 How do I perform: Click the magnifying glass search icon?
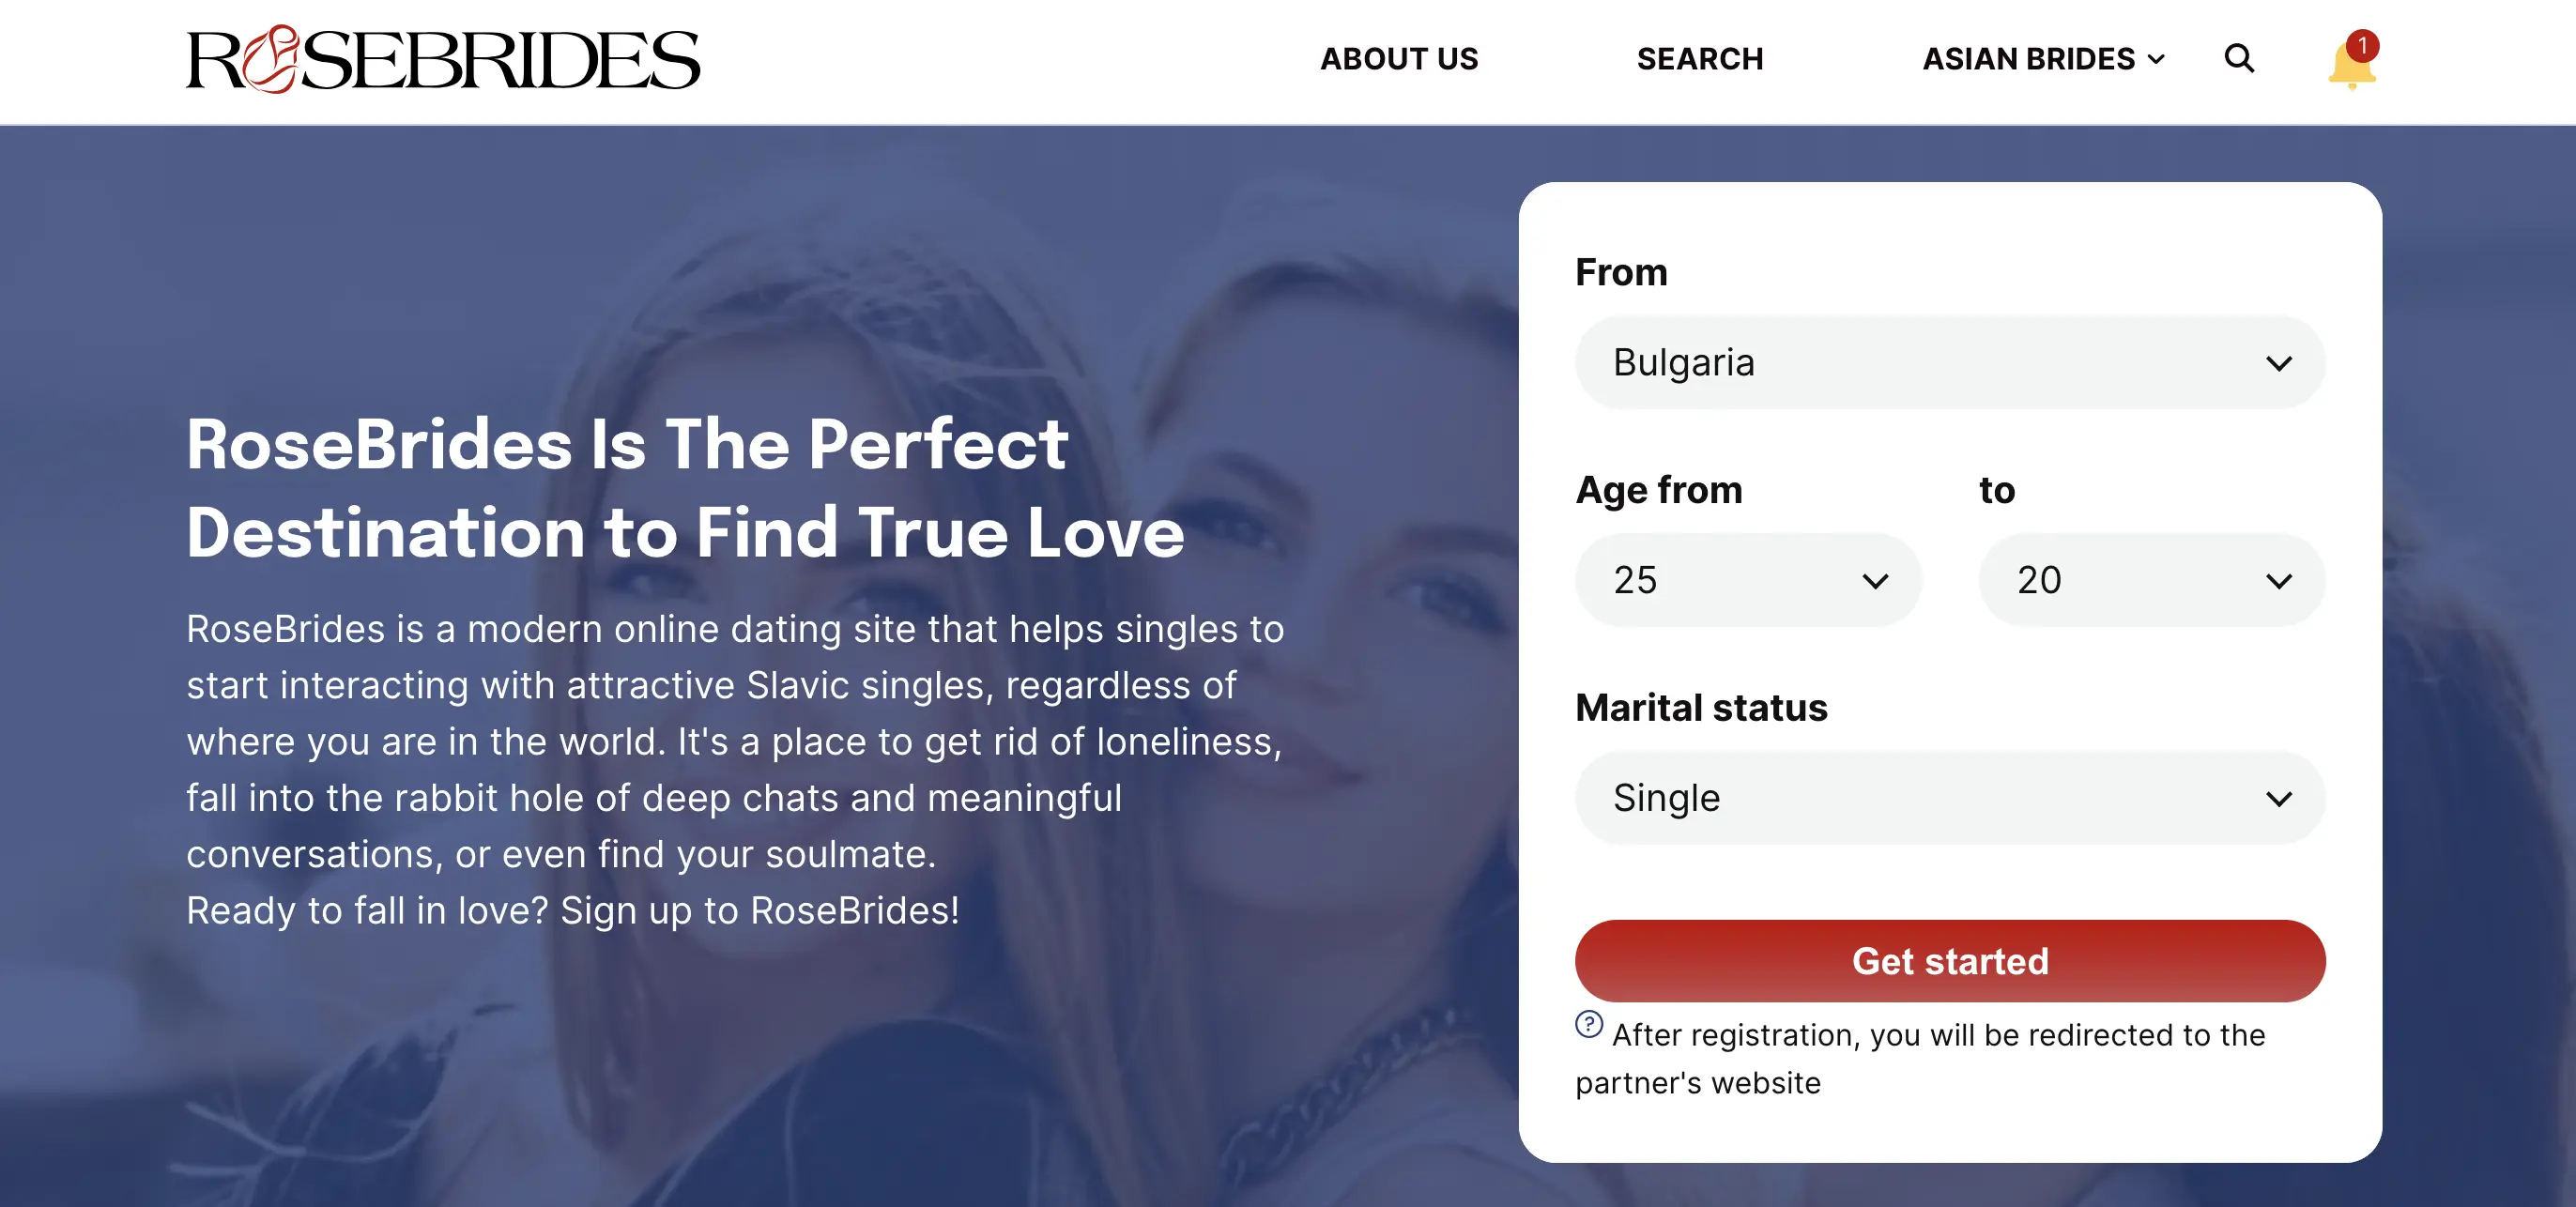click(2239, 59)
